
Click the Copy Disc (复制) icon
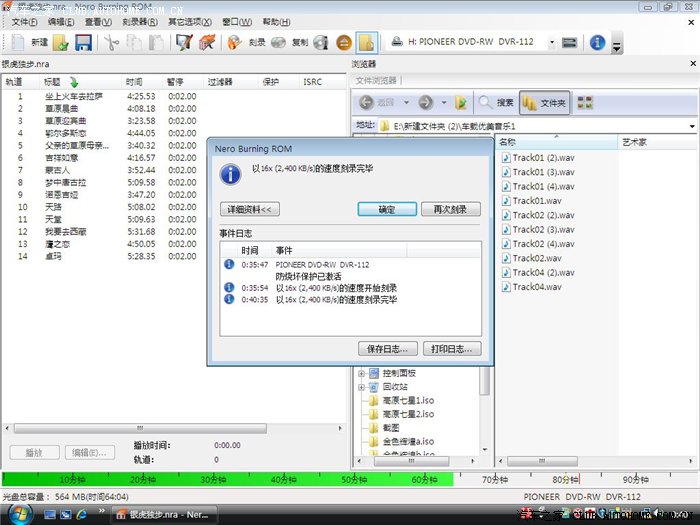point(278,43)
